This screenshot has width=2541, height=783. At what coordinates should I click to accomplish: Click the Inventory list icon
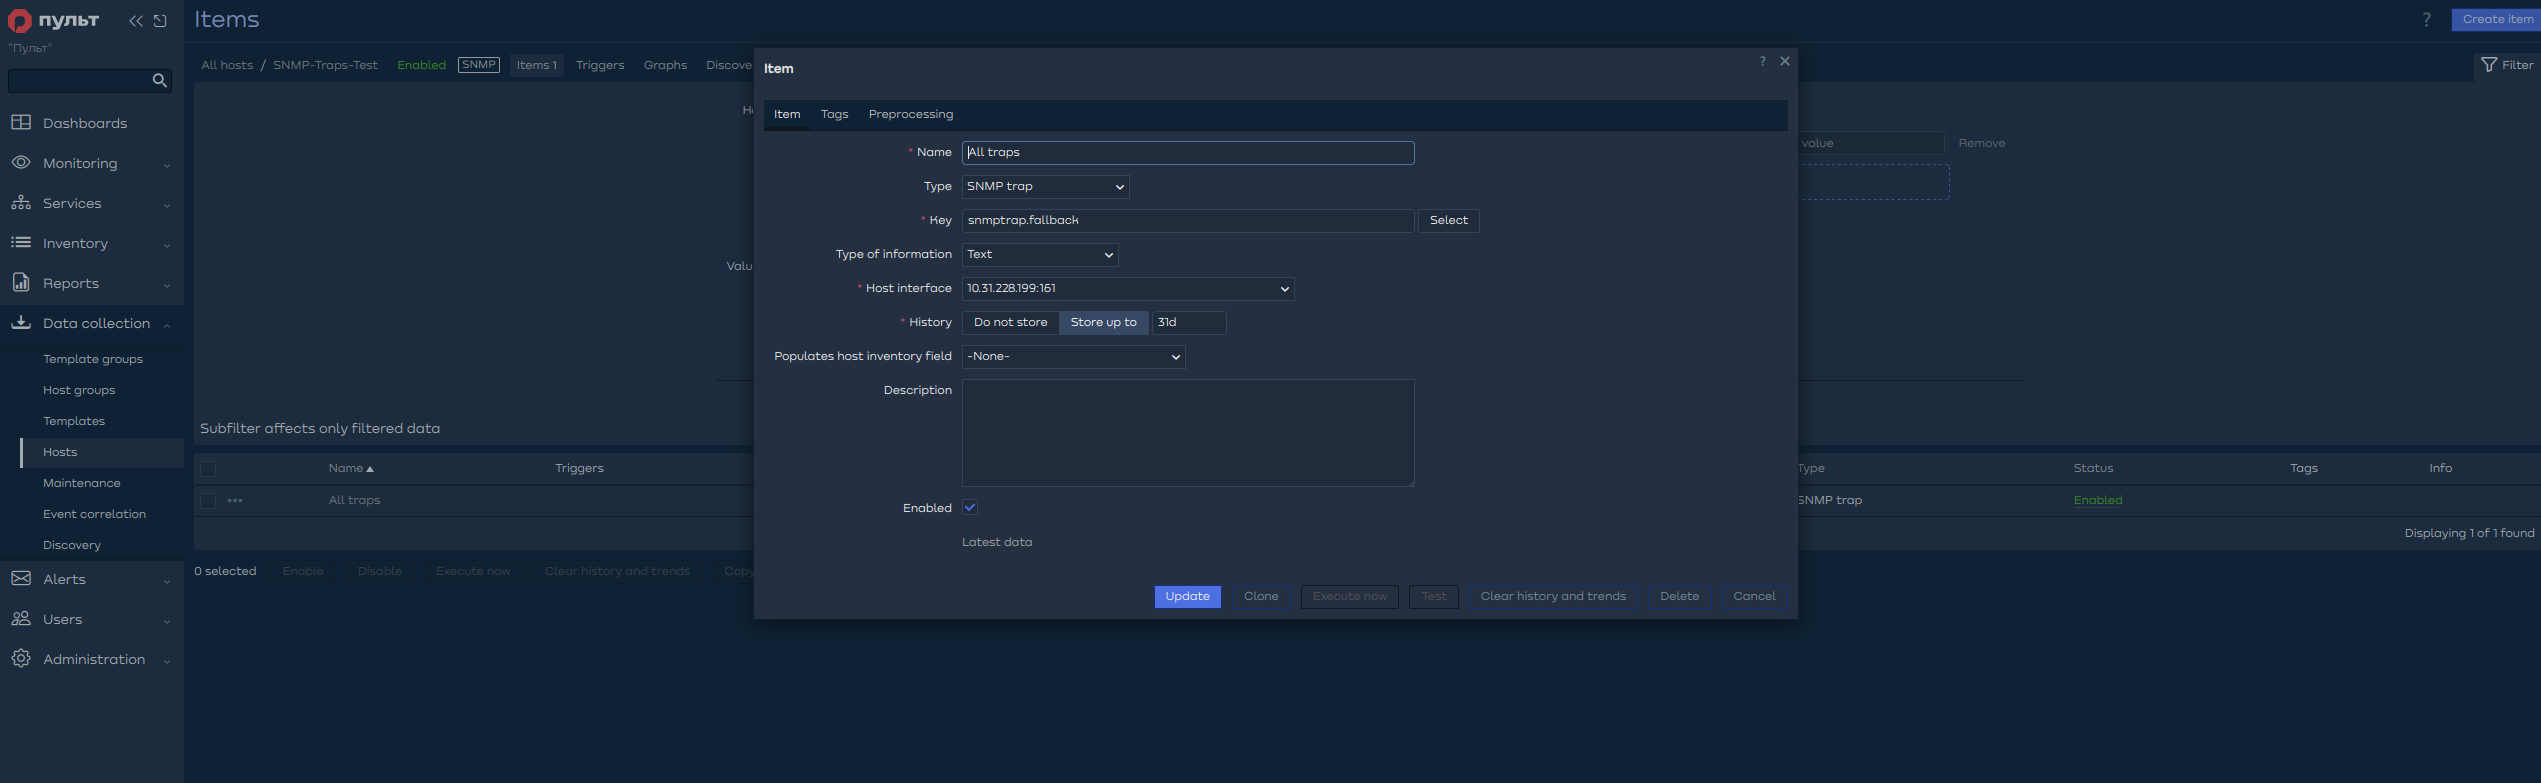[21, 242]
